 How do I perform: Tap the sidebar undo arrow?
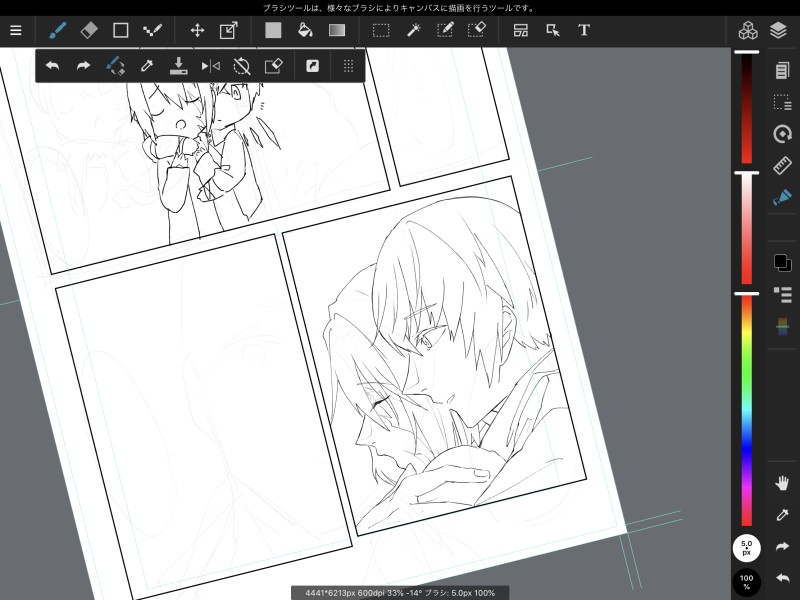click(782, 578)
